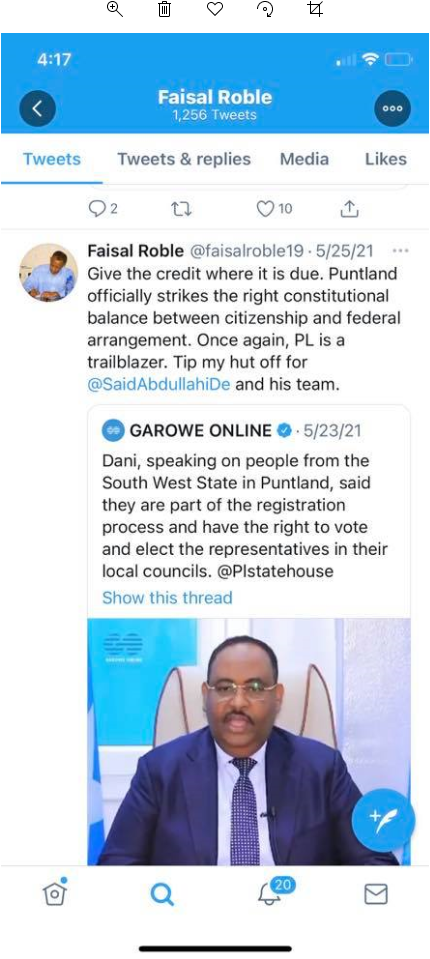Select the crop tool icon
Screen dimensions: 430x959
(x=315, y=9)
